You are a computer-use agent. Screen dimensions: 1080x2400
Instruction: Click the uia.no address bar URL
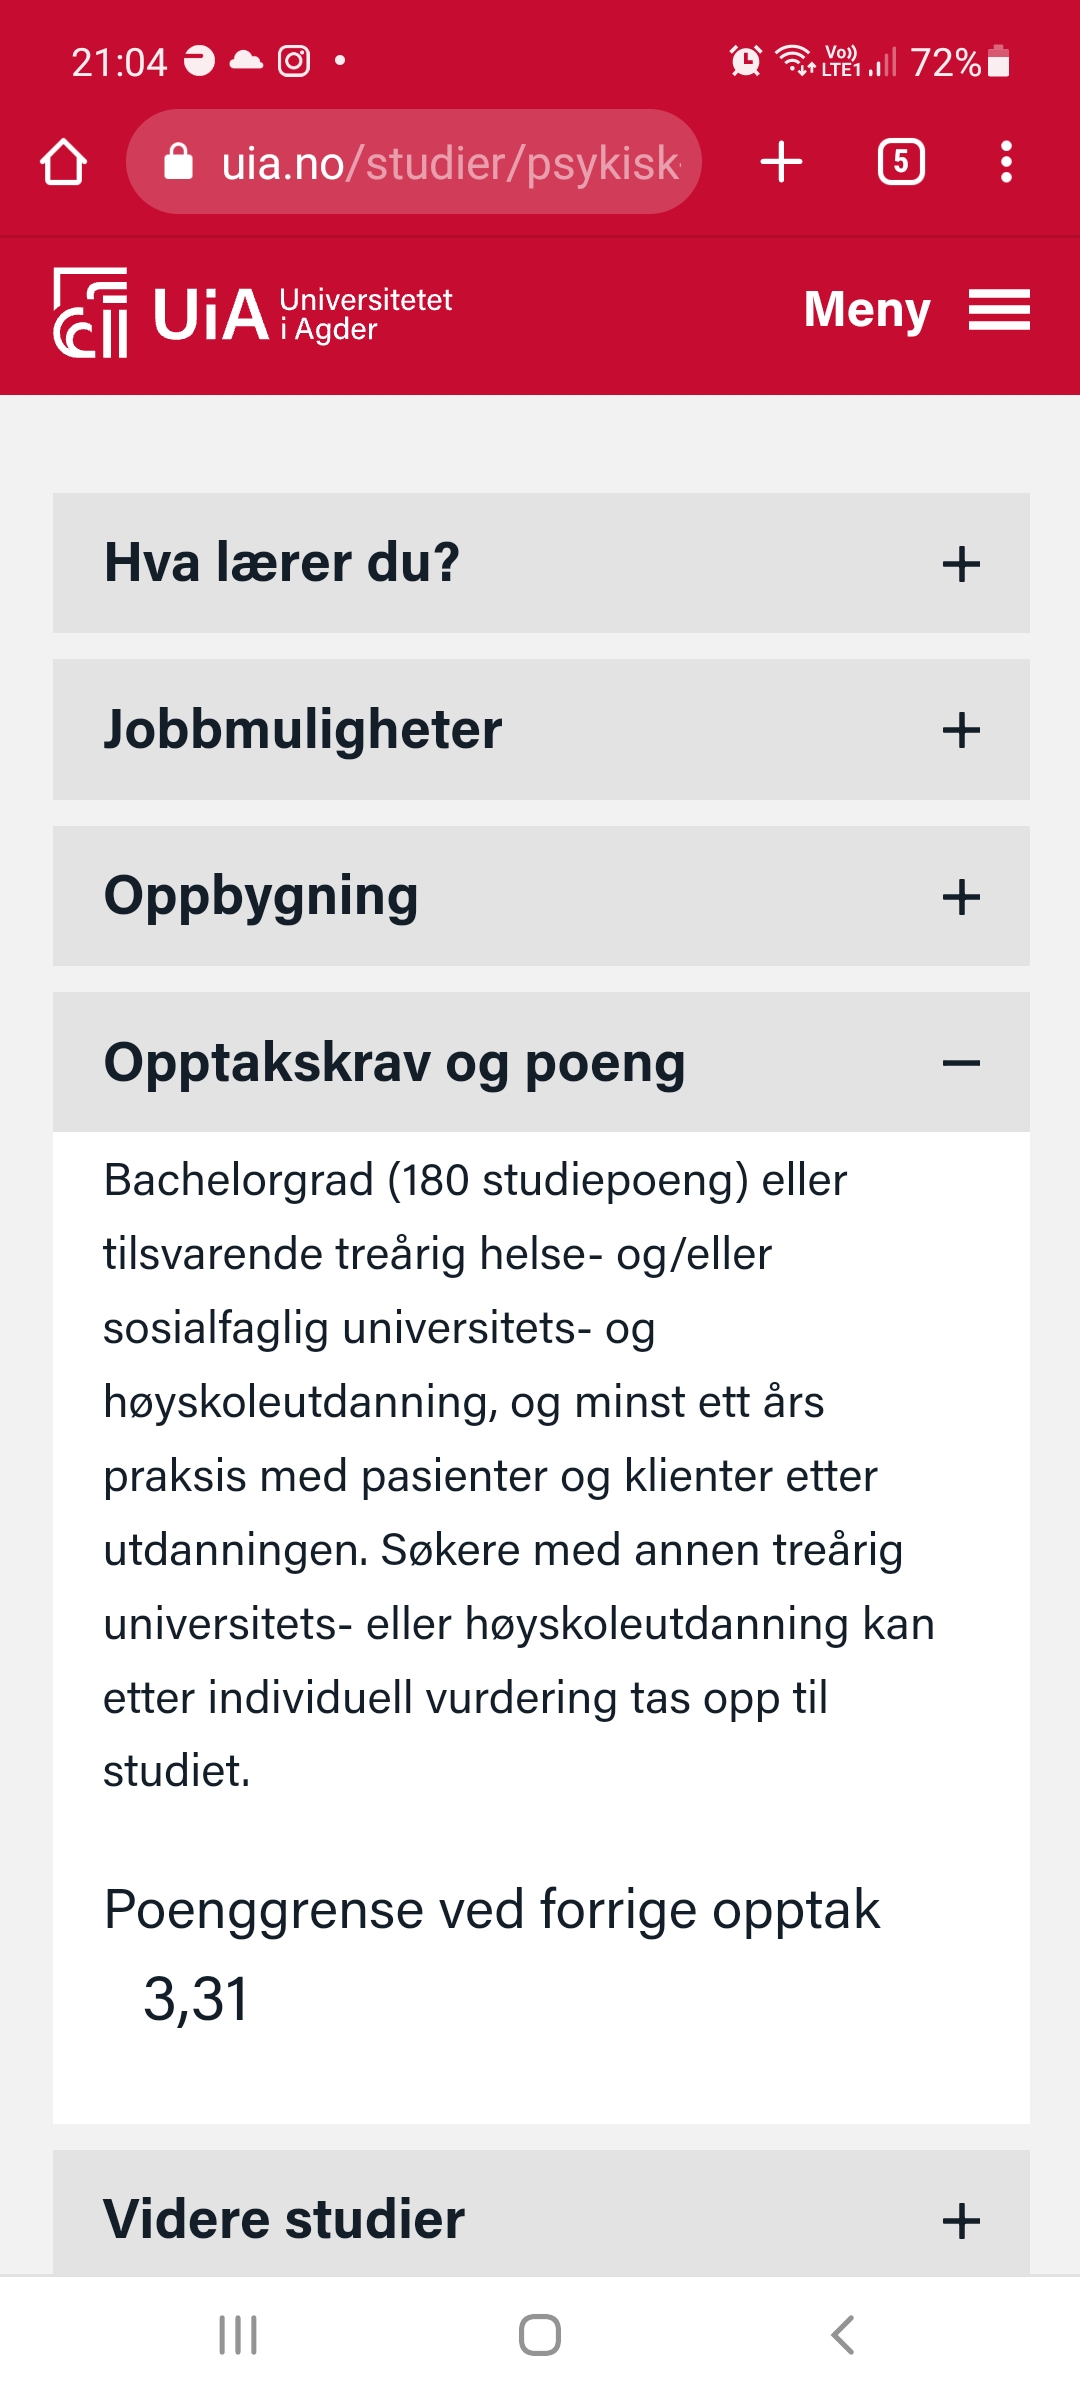point(450,163)
